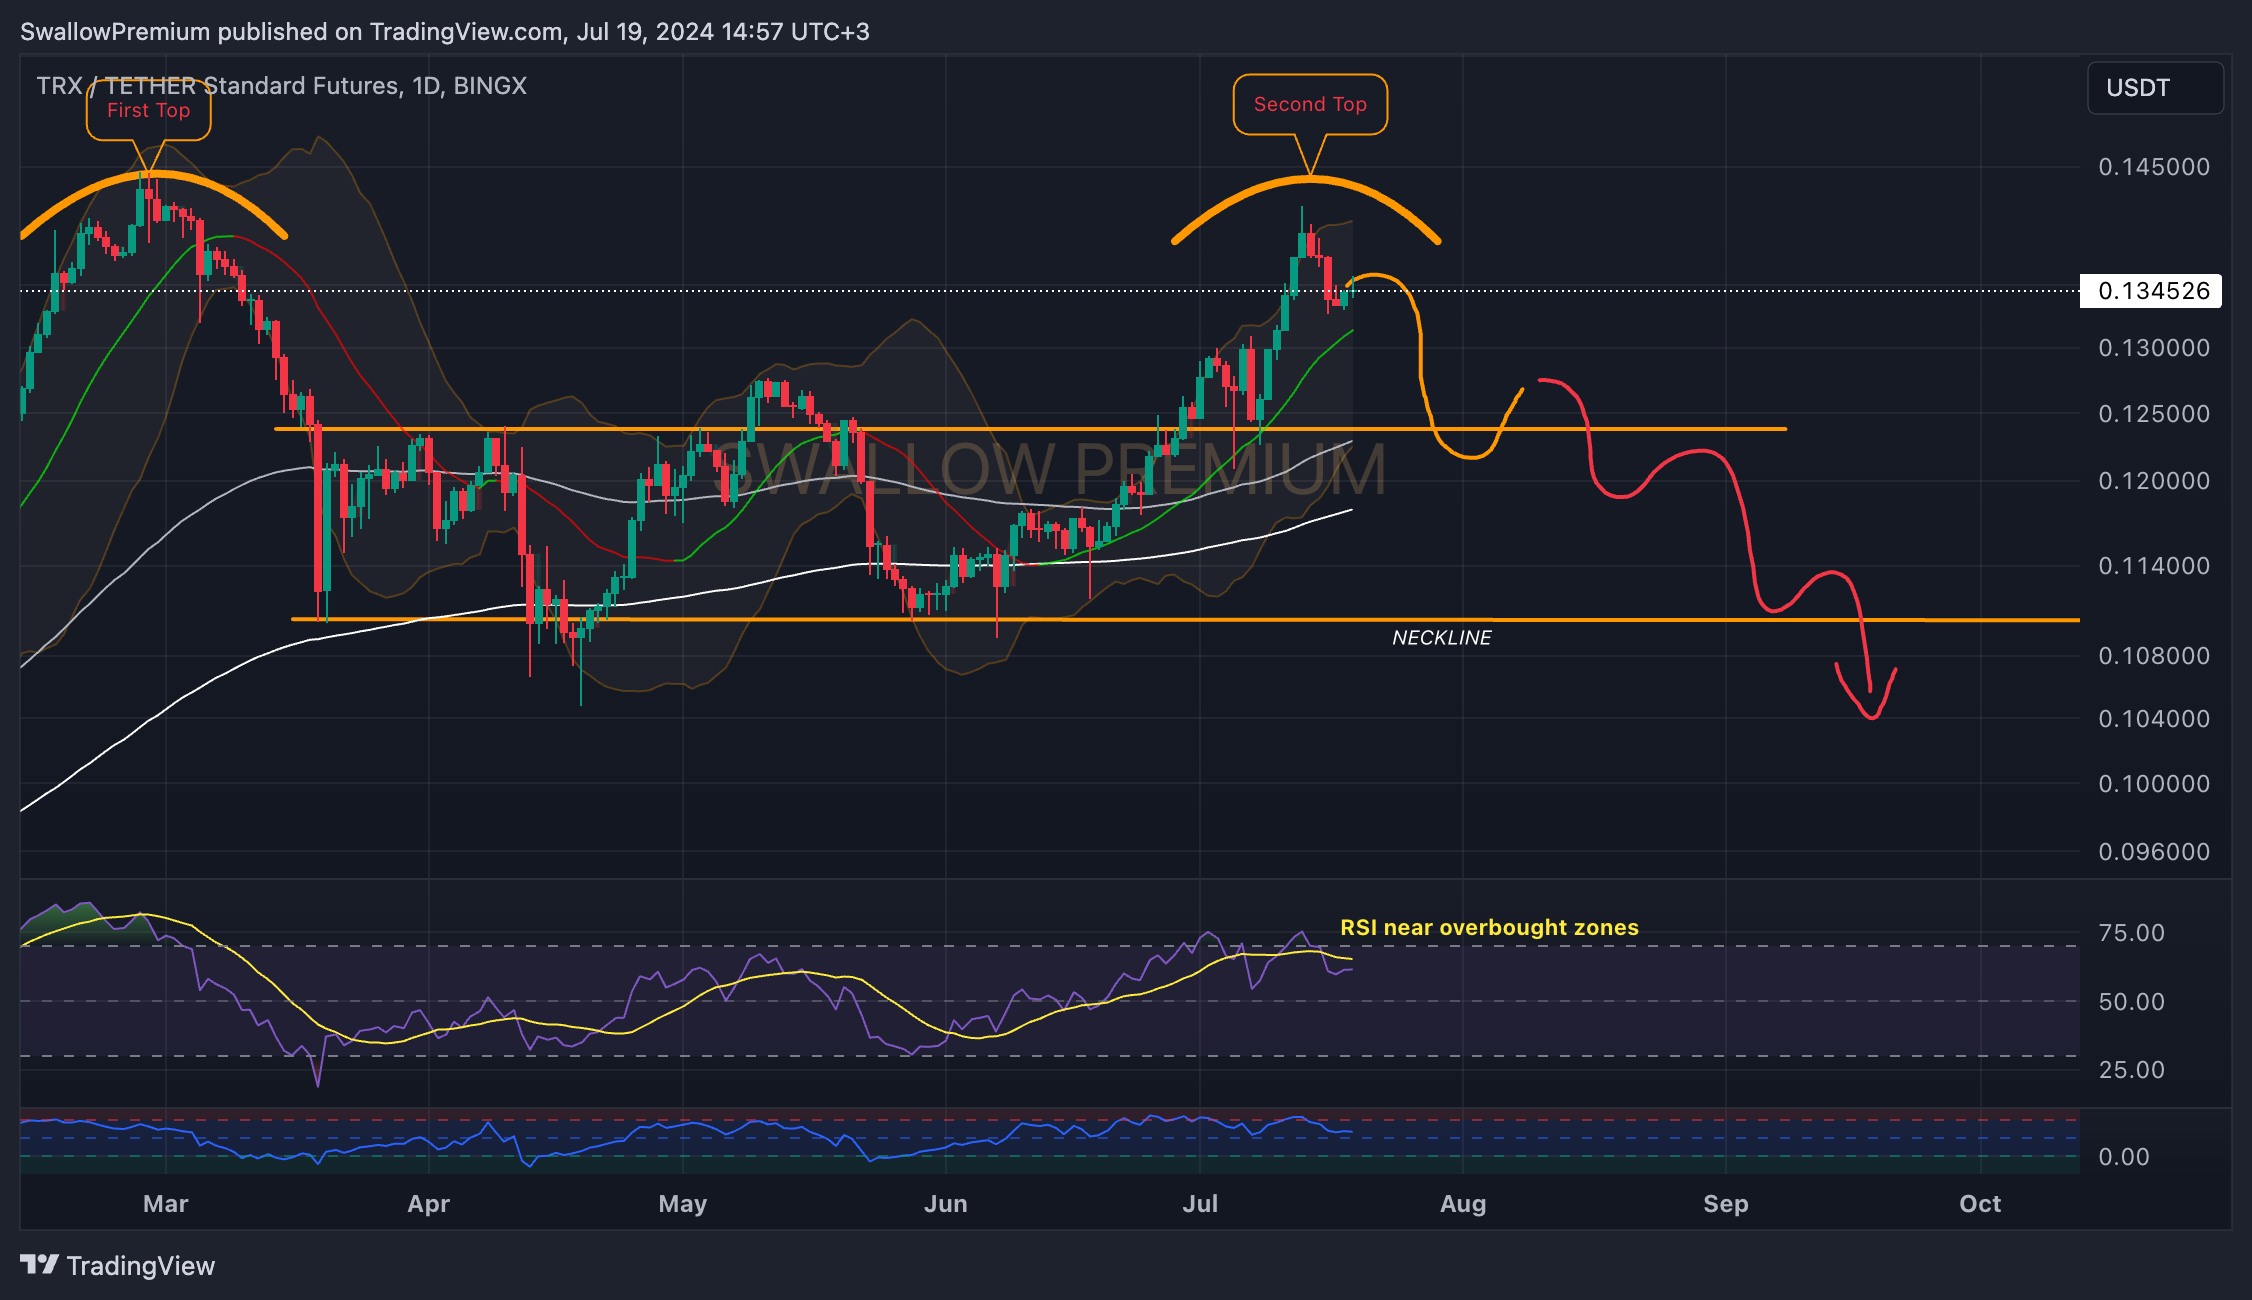Viewport: 2252px width, 1300px height.
Task: Click the 0.00 indicator axis label
Action: point(2123,1157)
